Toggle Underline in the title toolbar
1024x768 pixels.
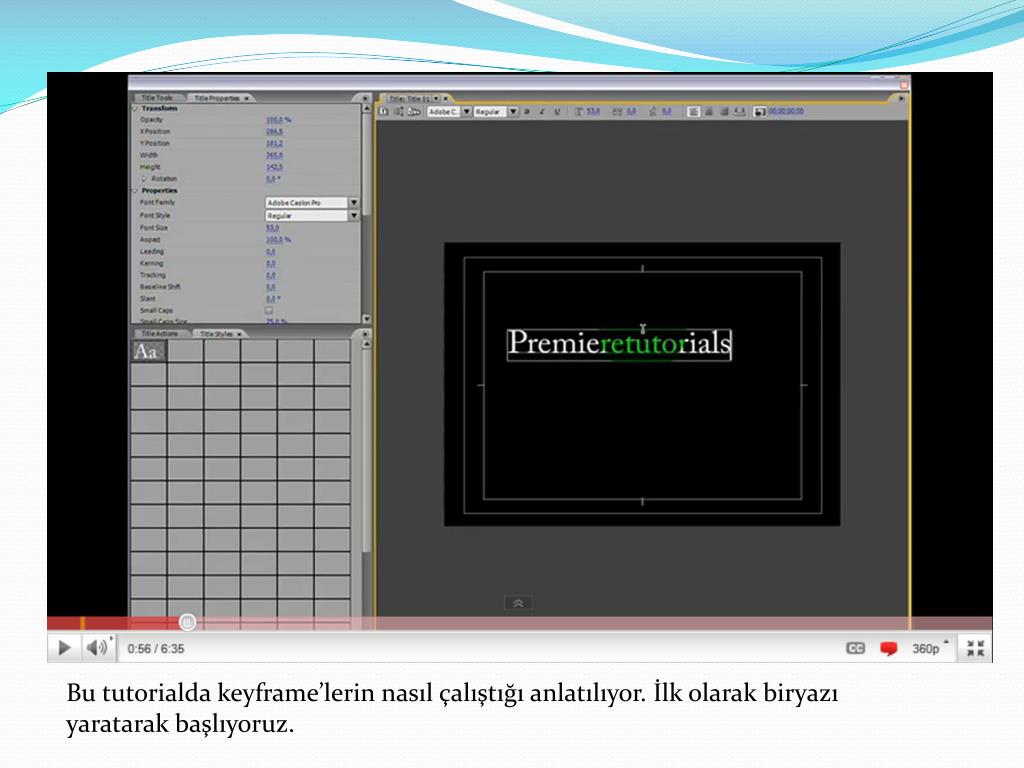557,112
